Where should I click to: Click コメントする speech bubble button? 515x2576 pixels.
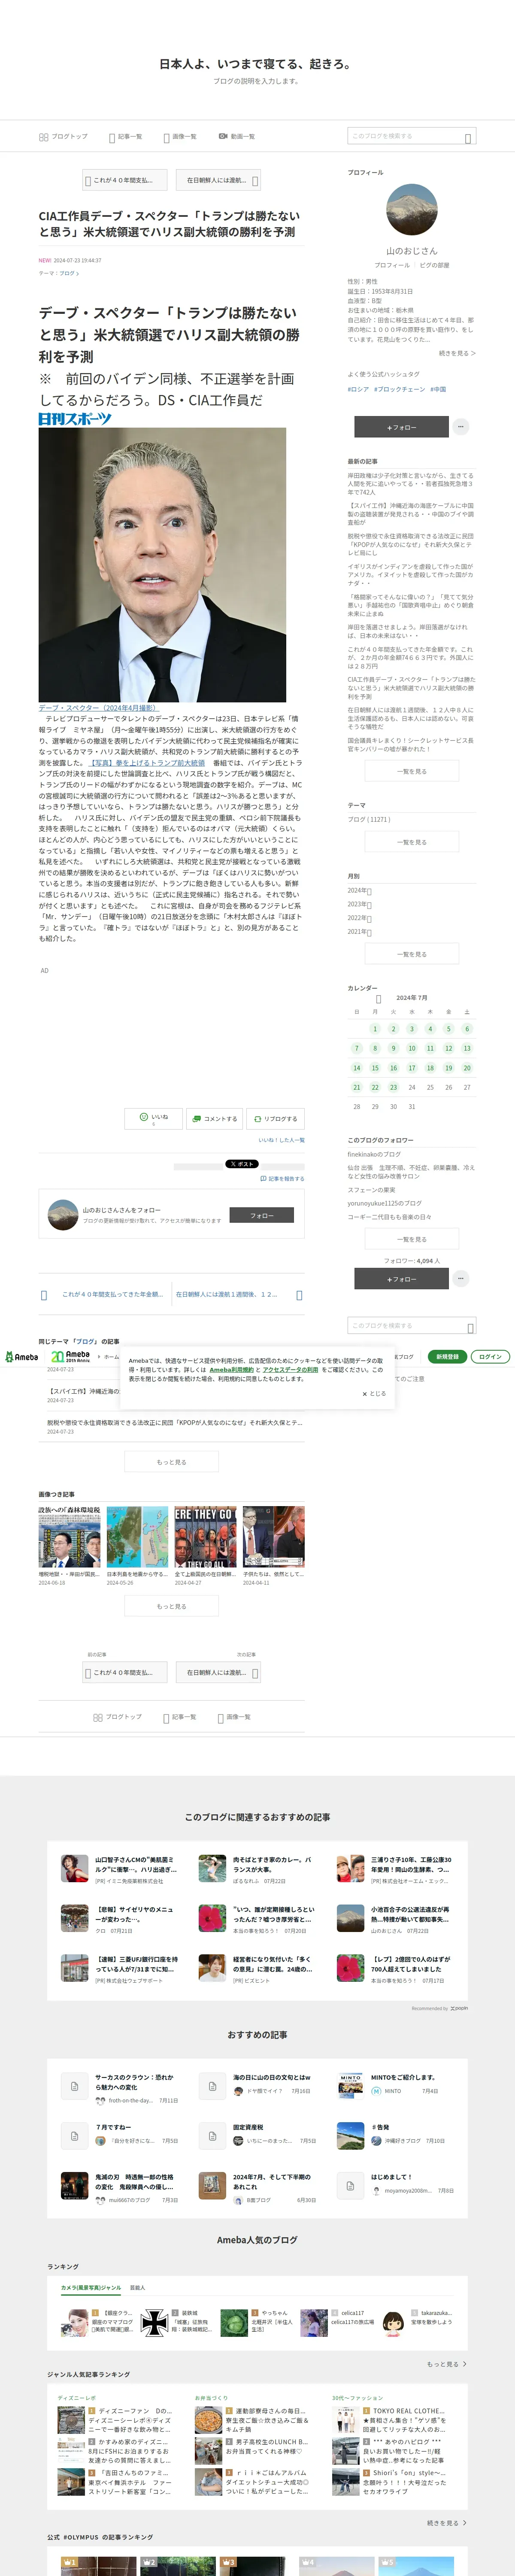tap(214, 1118)
